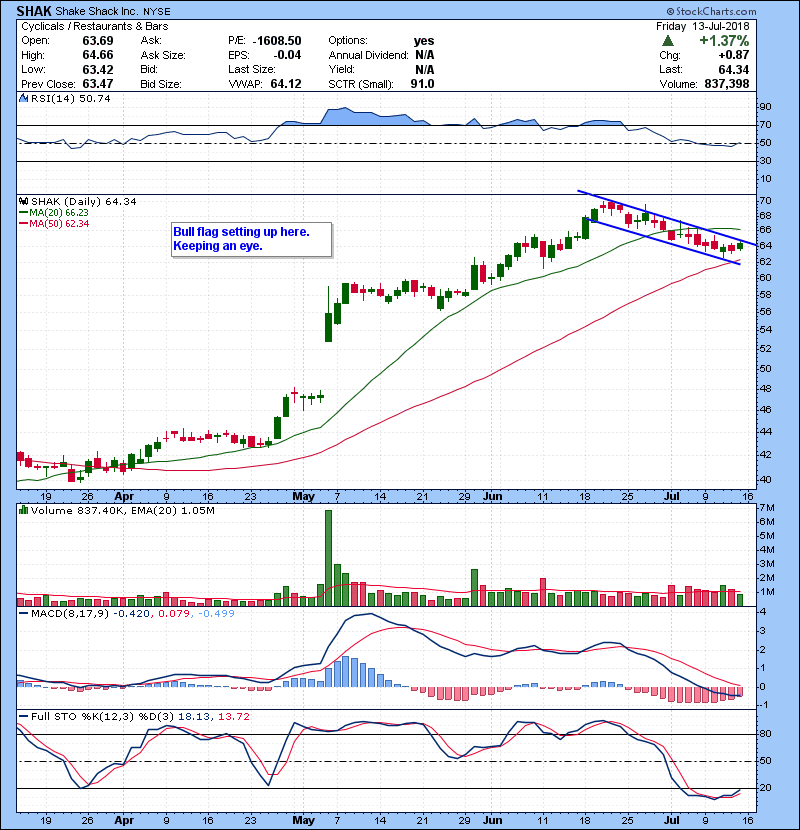Click the 'Bull flag setting up here' annotation
The image size is (800, 830).
click(x=251, y=239)
